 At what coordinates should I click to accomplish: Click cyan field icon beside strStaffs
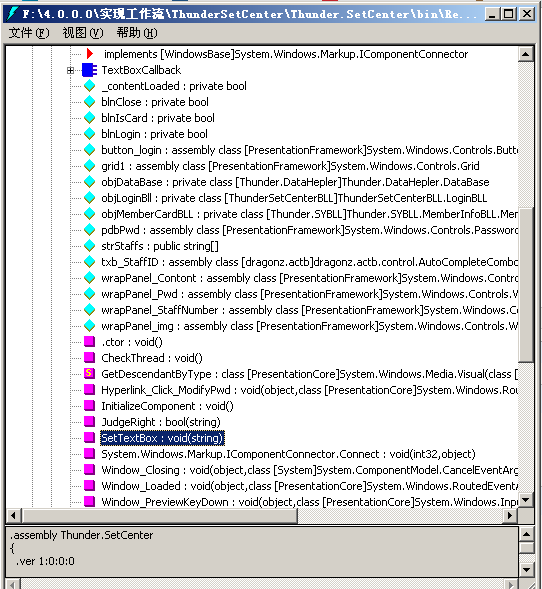[89, 246]
